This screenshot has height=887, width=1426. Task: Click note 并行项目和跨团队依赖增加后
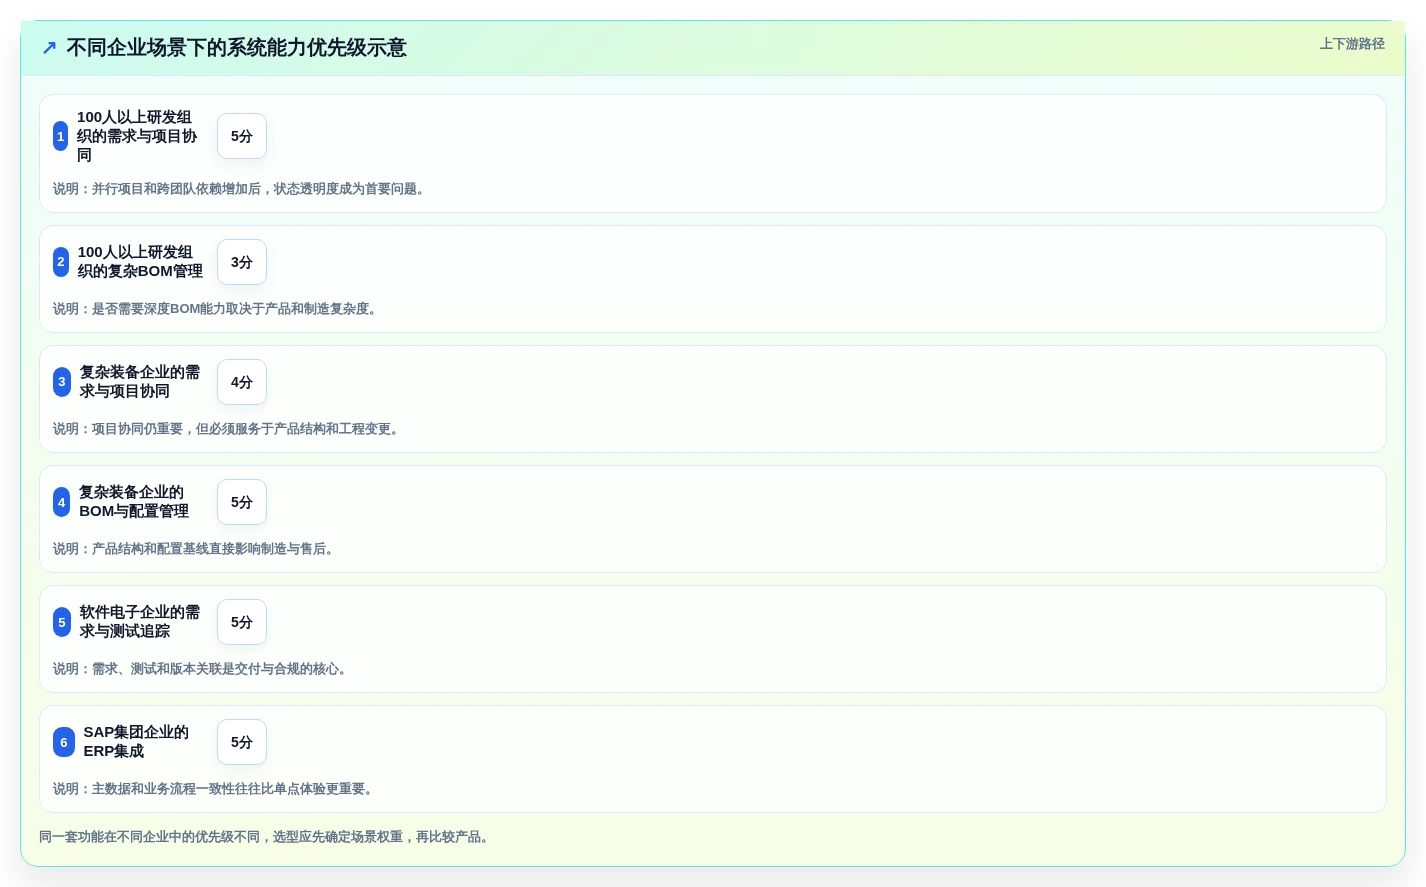241,189
